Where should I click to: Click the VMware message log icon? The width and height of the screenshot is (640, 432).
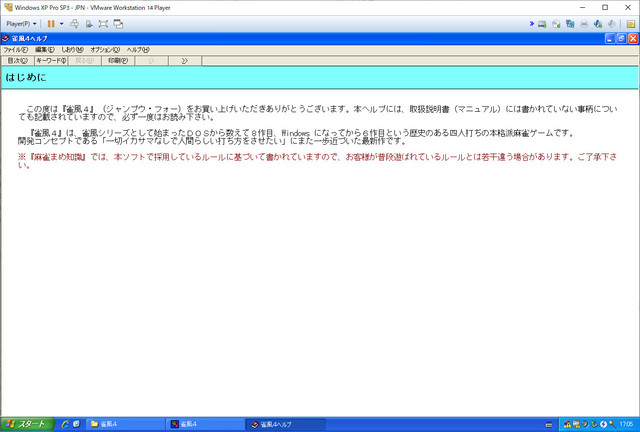[x=631, y=24]
